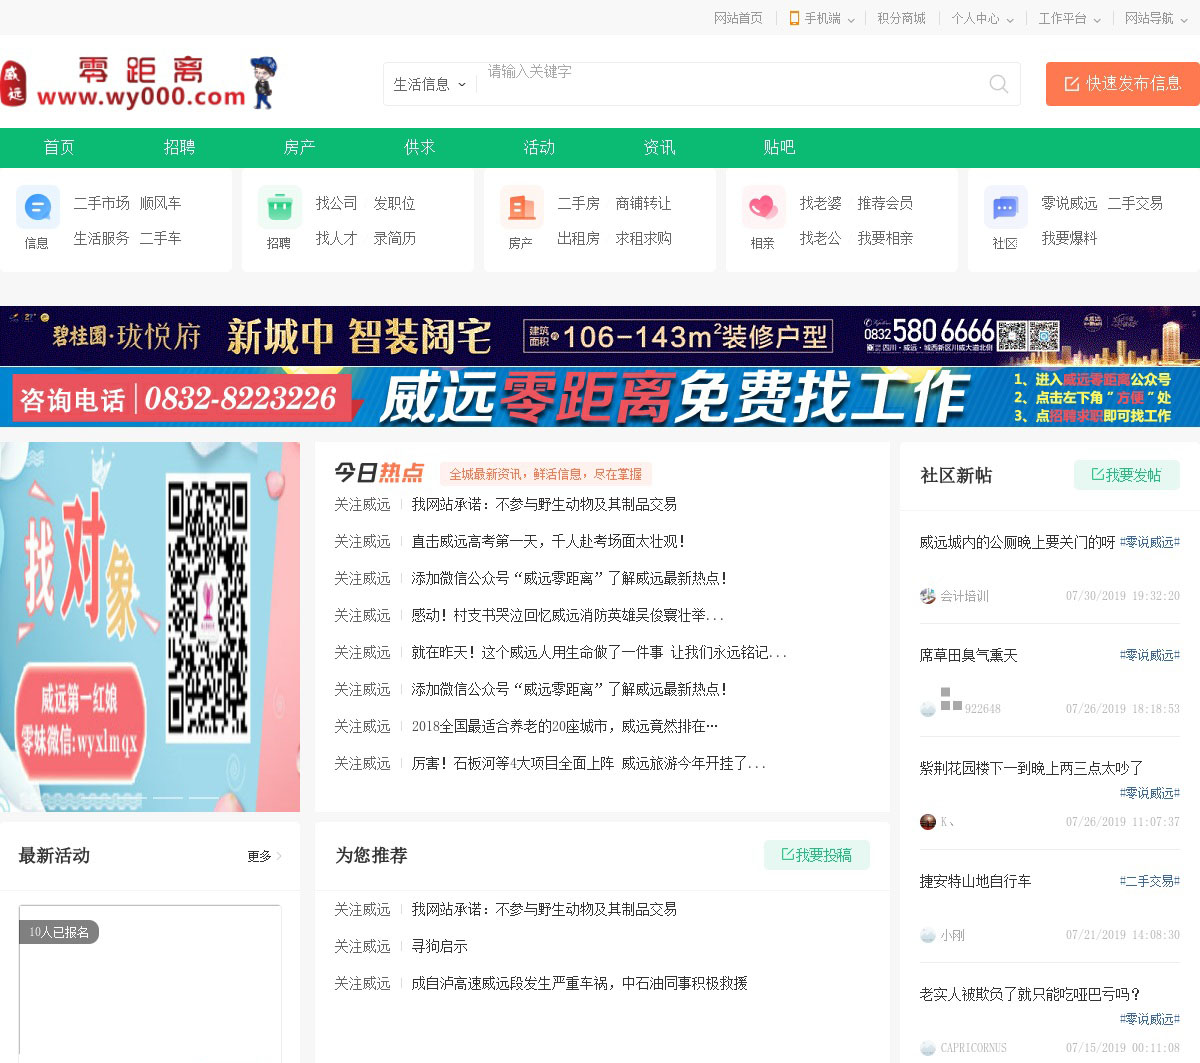Click the magnifier search icon
This screenshot has height=1063, width=1200.
pos(998,84)
